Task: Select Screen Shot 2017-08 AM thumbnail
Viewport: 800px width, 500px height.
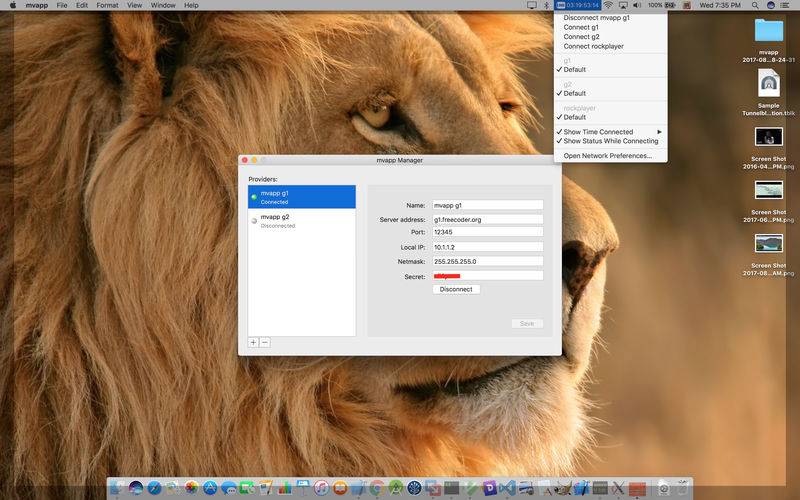Action: tap(768, 243)
